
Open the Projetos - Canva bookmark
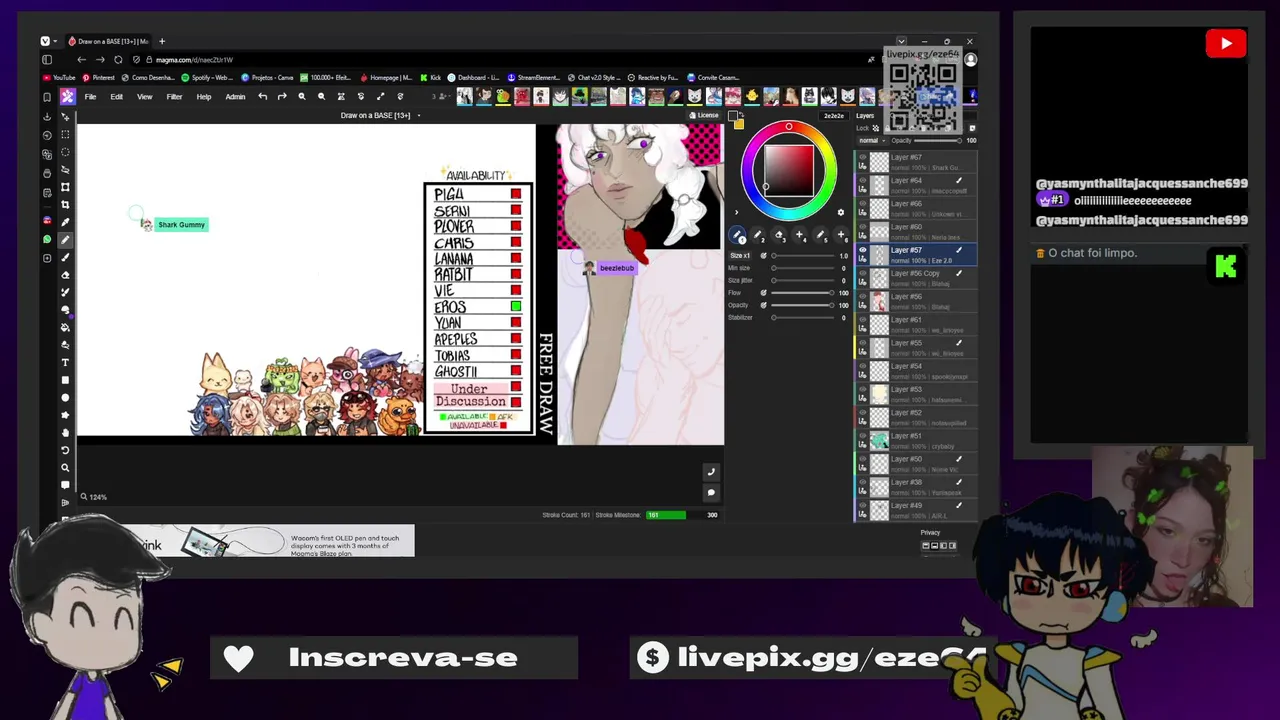[267, 77]
